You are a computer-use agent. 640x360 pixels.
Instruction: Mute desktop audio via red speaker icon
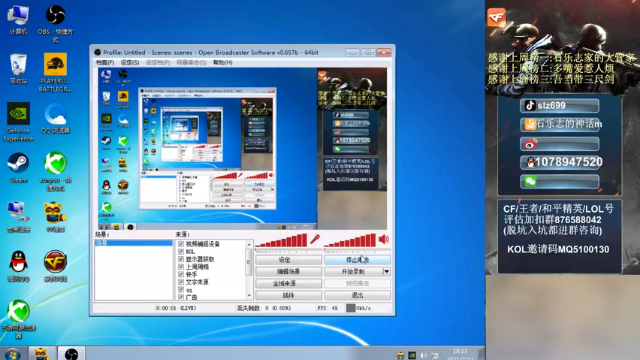(384, 240)
